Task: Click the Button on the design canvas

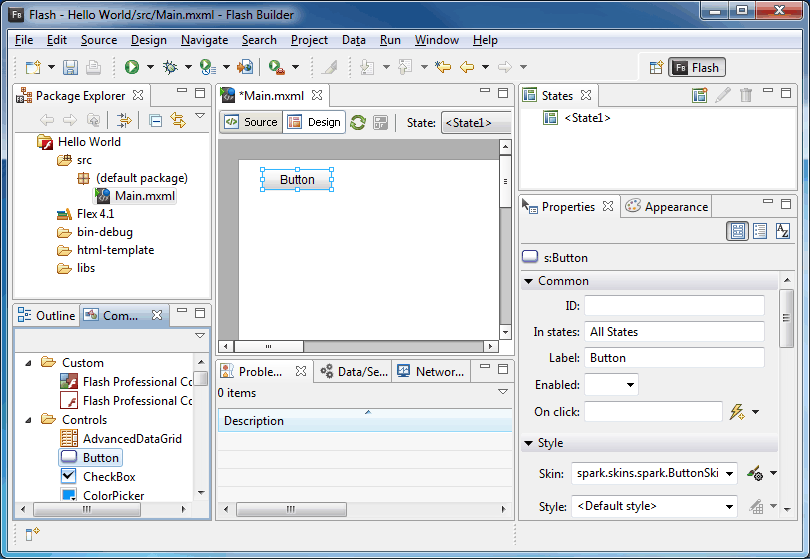Action: (297, 180)
